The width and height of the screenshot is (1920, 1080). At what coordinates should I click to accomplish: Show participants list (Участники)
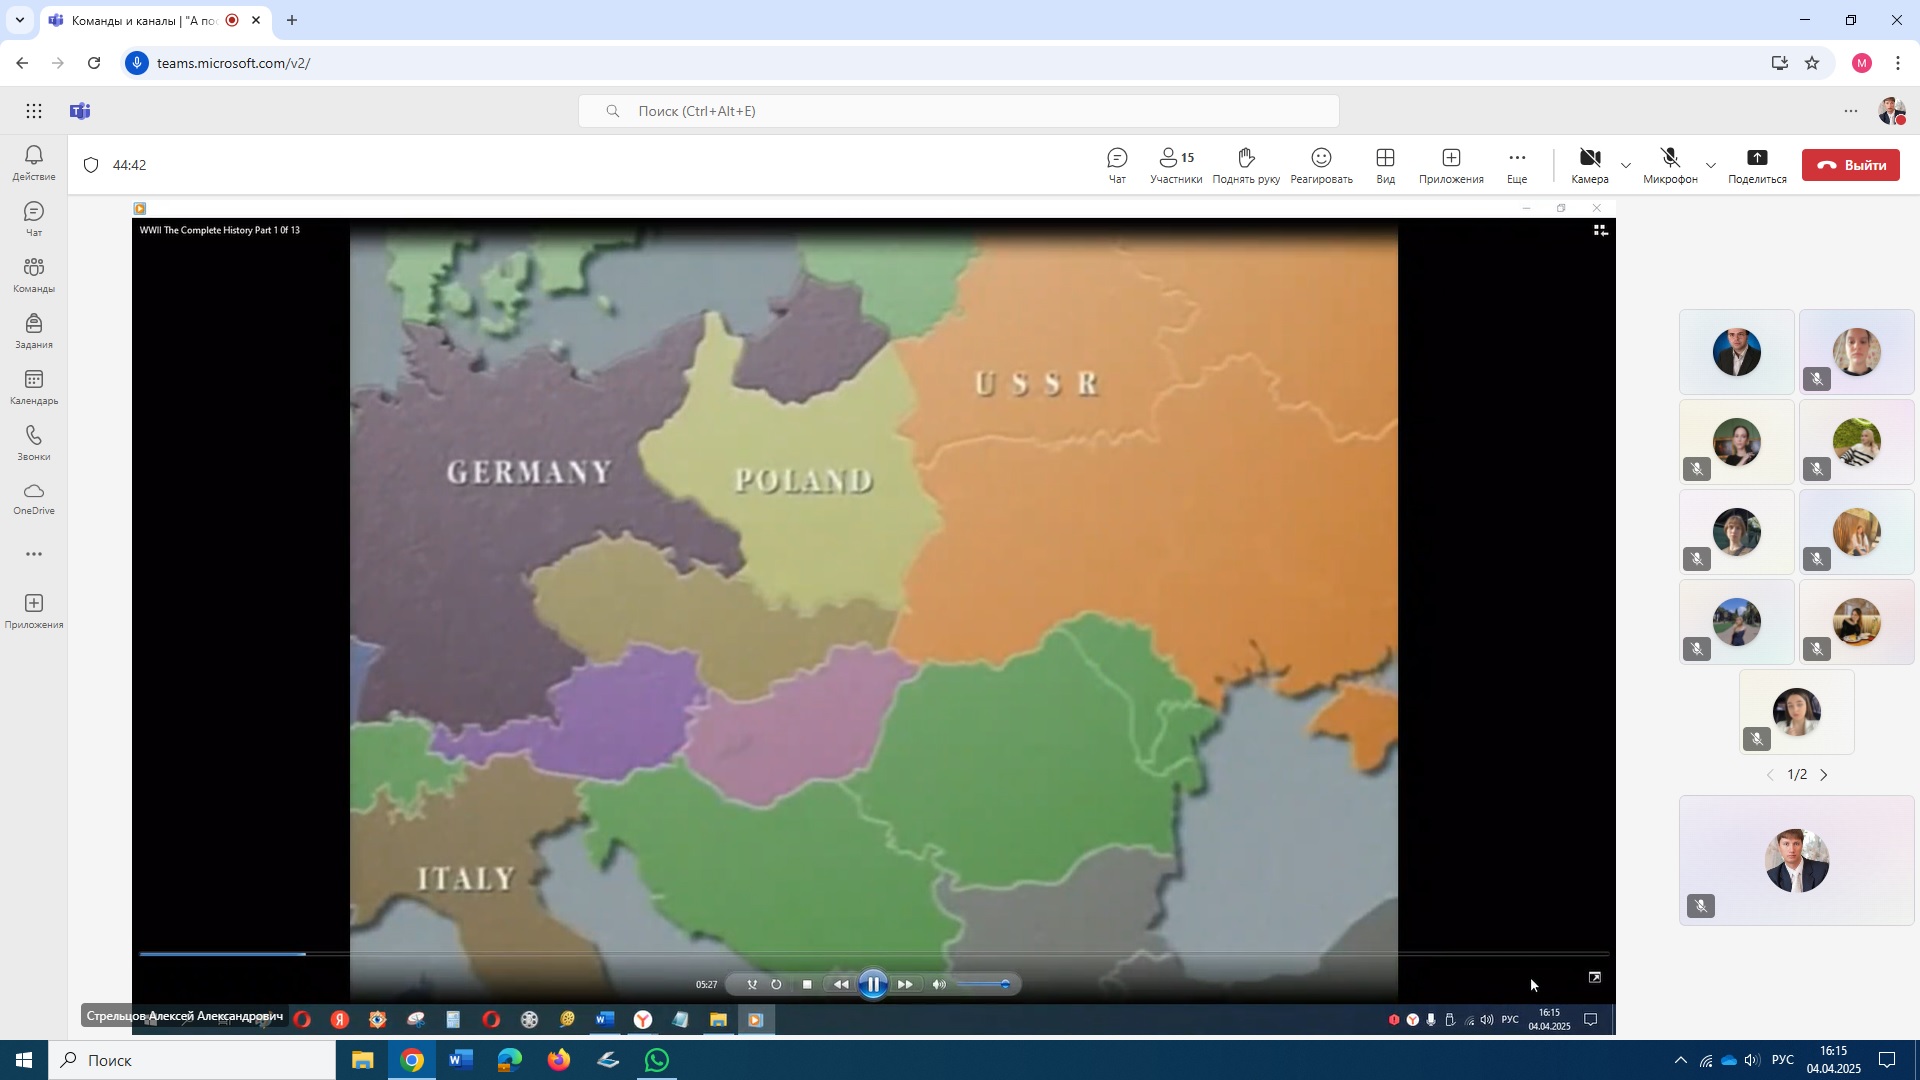click(x=1176, y=165)
